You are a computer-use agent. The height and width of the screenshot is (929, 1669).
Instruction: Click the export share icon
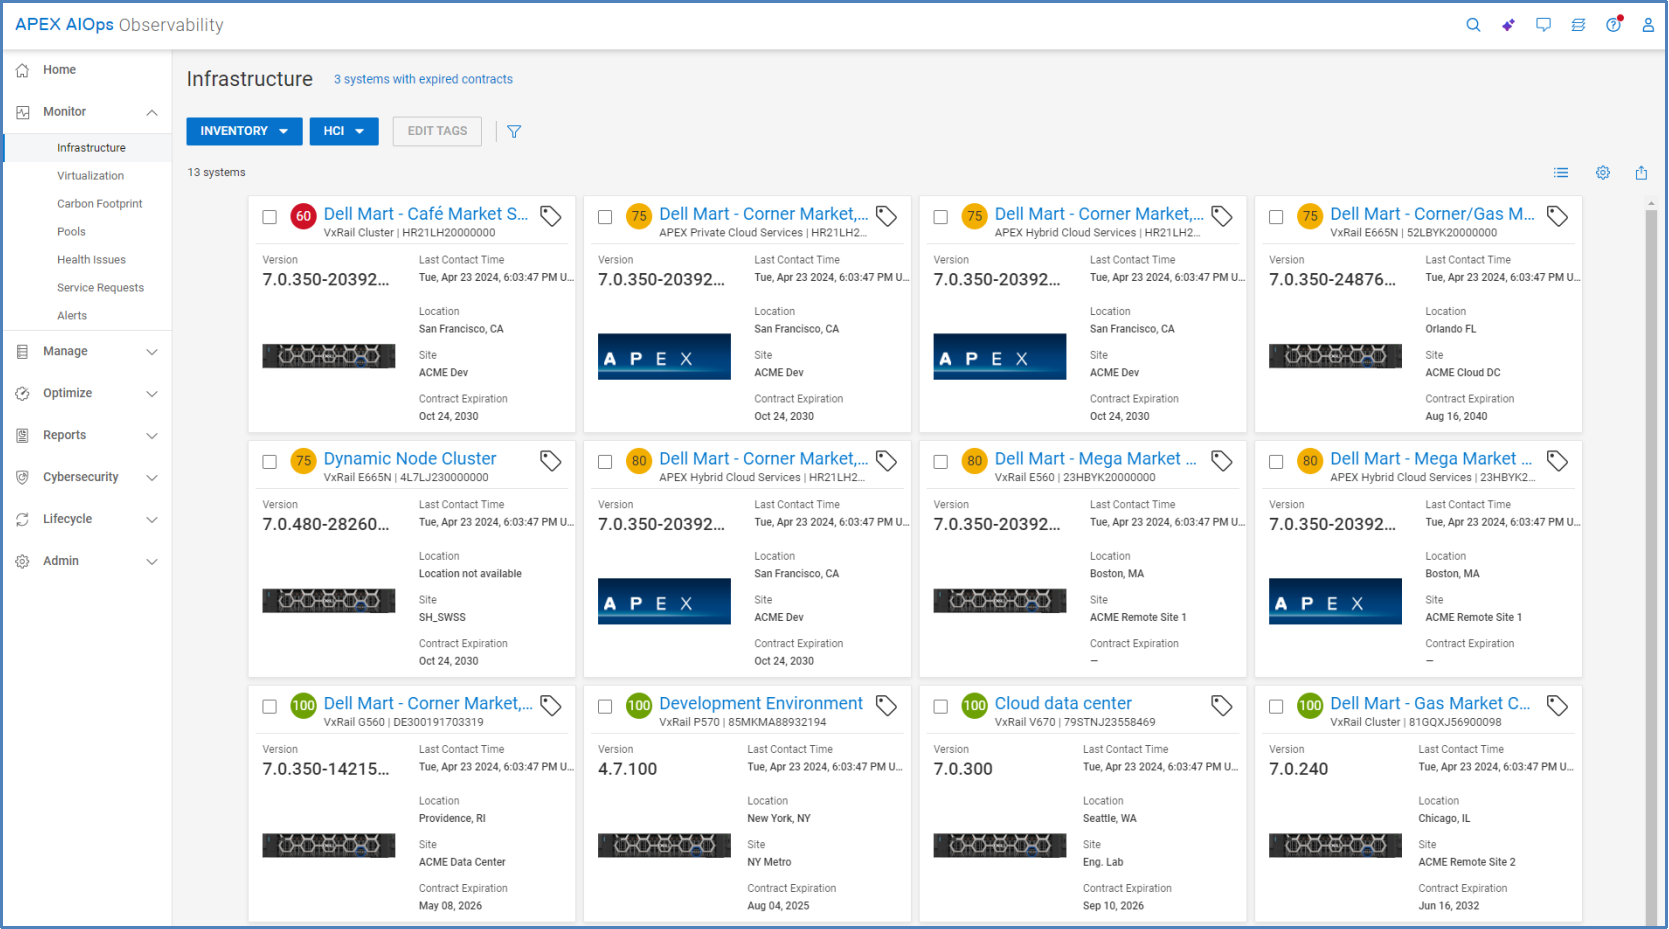(x=1641, y=173)
